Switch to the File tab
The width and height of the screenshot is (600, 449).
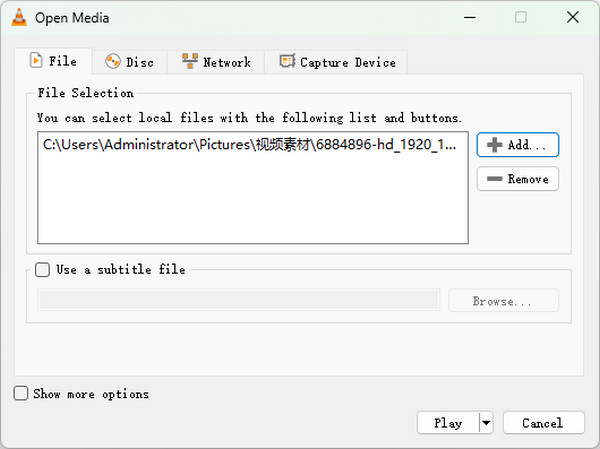click(53, 61)
